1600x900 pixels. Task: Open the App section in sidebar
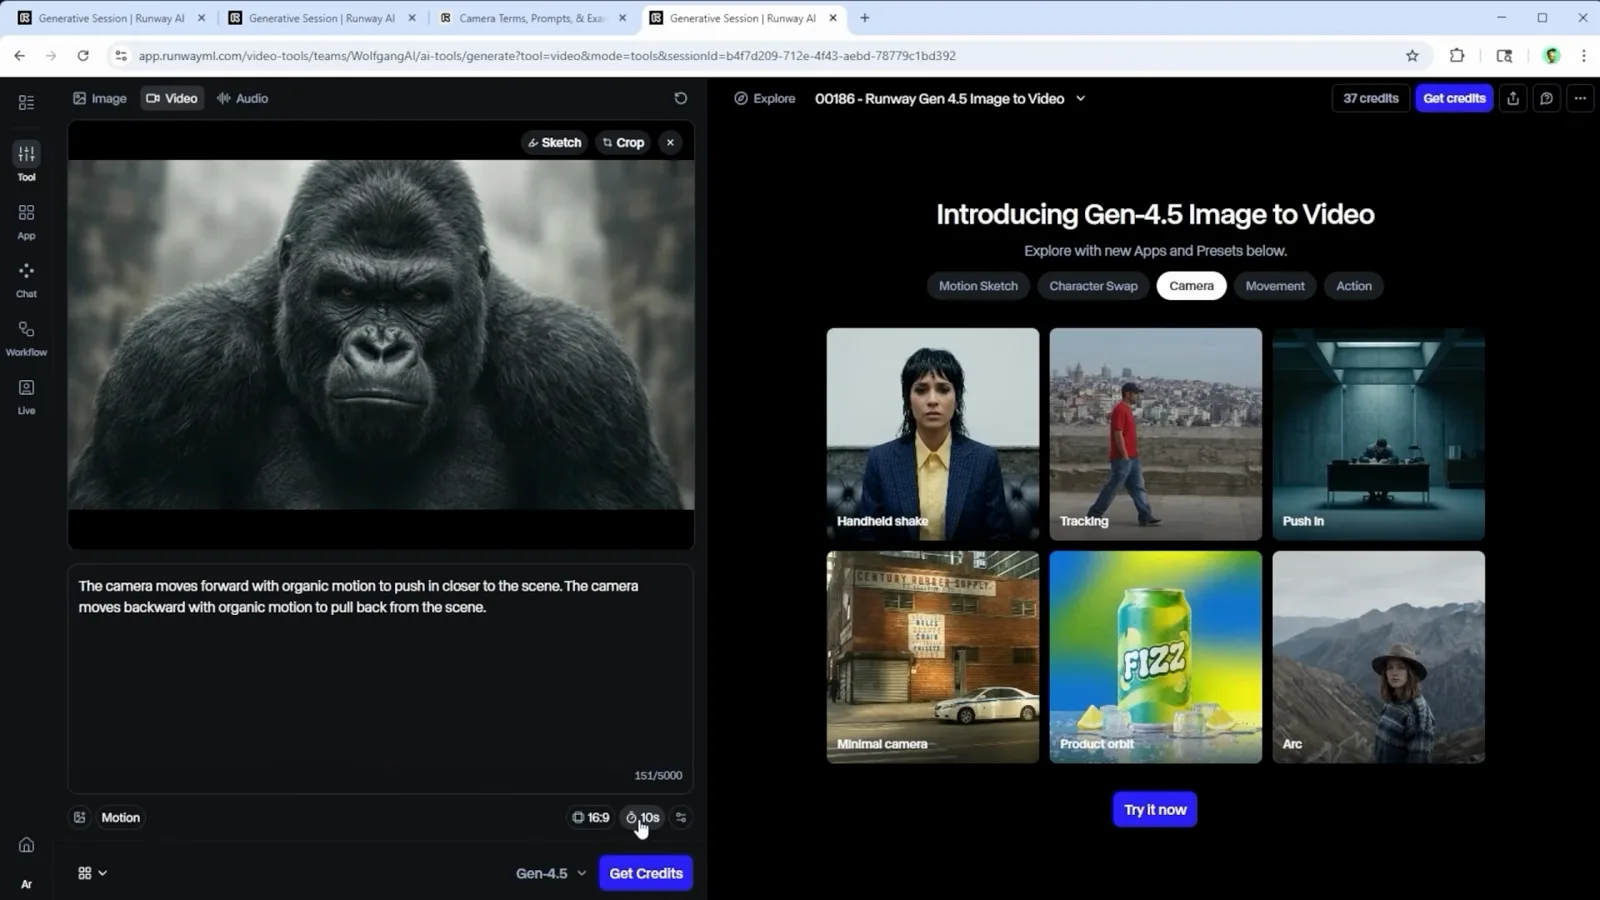coord(26,222)
